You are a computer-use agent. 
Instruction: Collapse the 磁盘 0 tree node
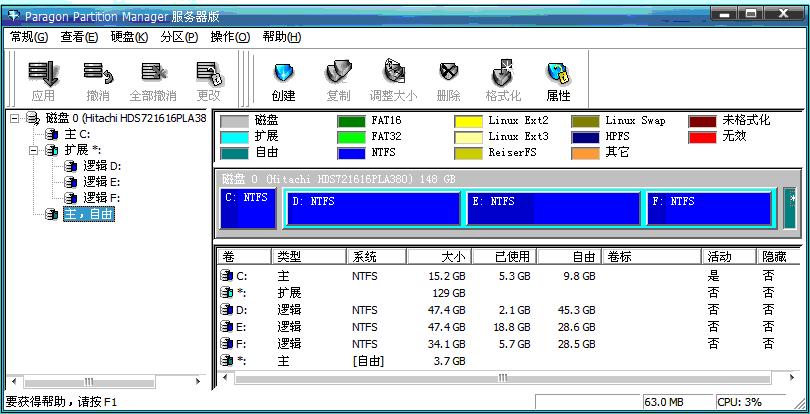pos(14,119)
